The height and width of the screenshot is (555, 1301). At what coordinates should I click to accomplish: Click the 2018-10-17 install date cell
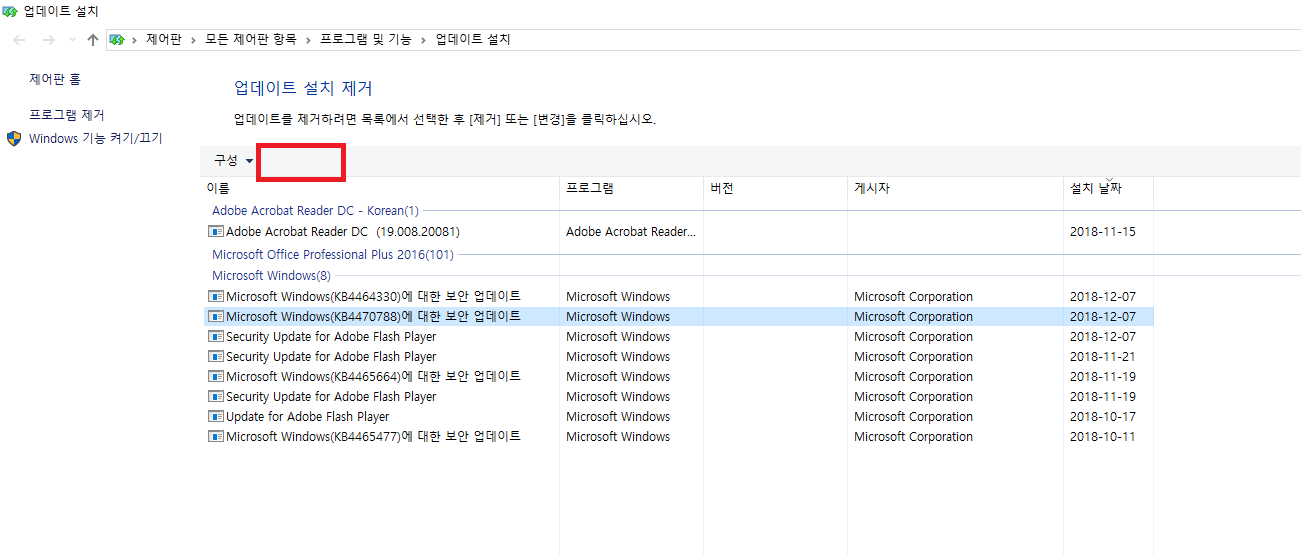click(x=1103, y=417)
